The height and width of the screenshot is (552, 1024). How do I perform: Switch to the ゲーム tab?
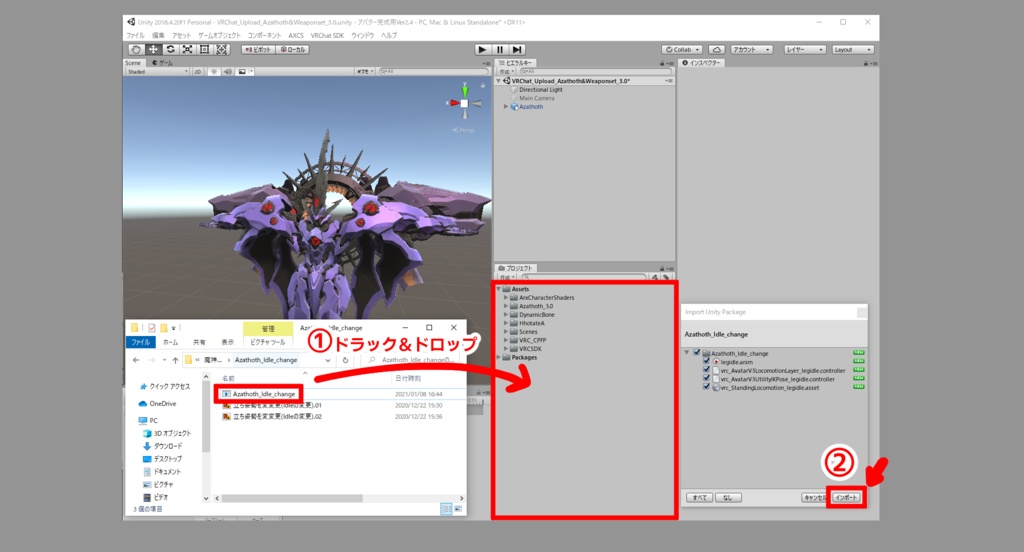[163, 63]
